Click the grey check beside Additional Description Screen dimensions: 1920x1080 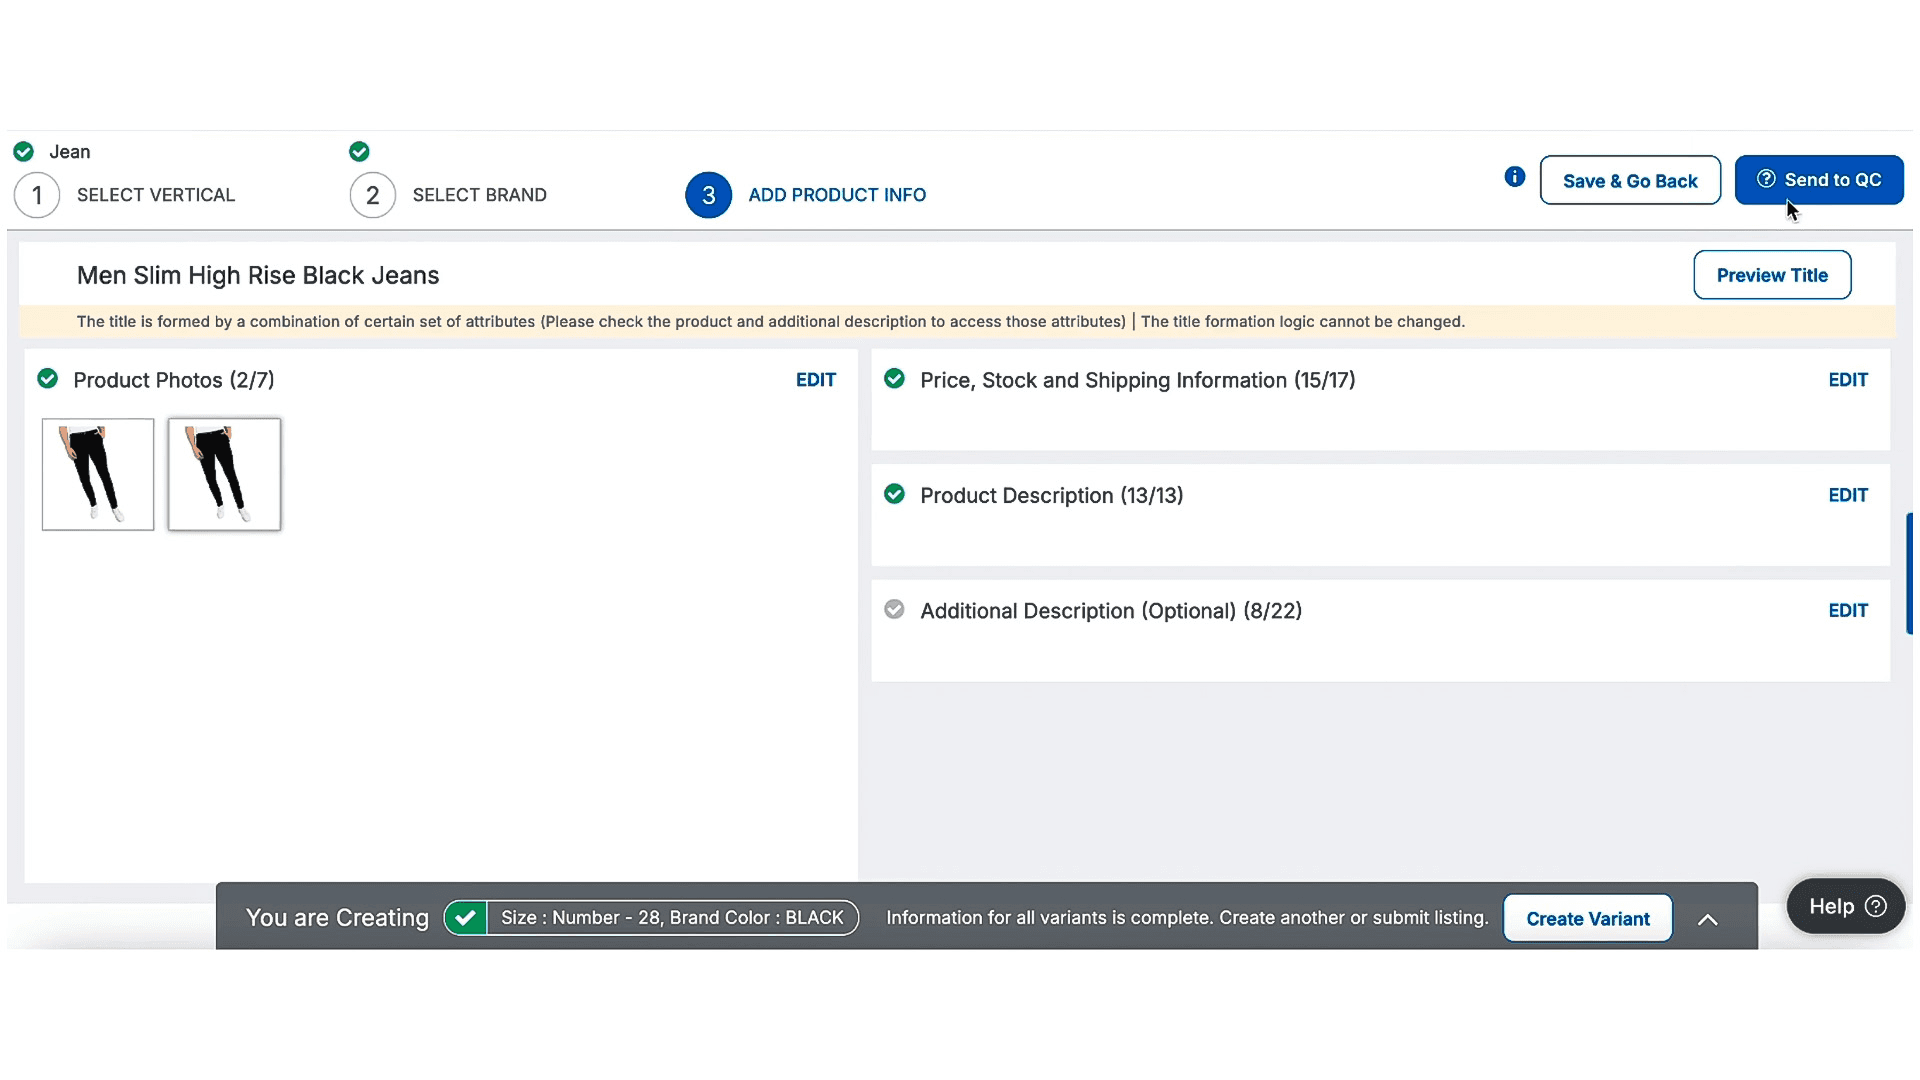(894, 610)
